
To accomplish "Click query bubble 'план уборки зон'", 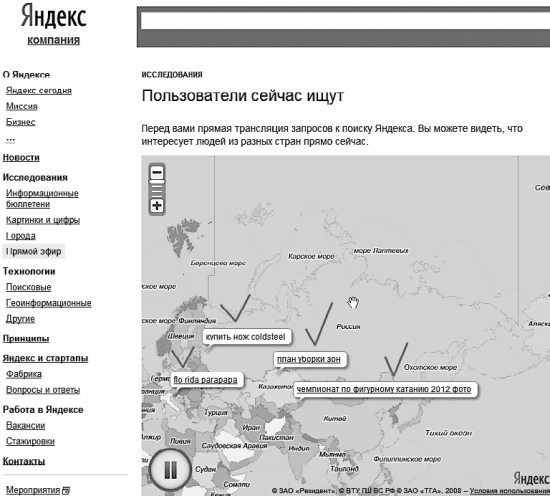I will point(309,359).
